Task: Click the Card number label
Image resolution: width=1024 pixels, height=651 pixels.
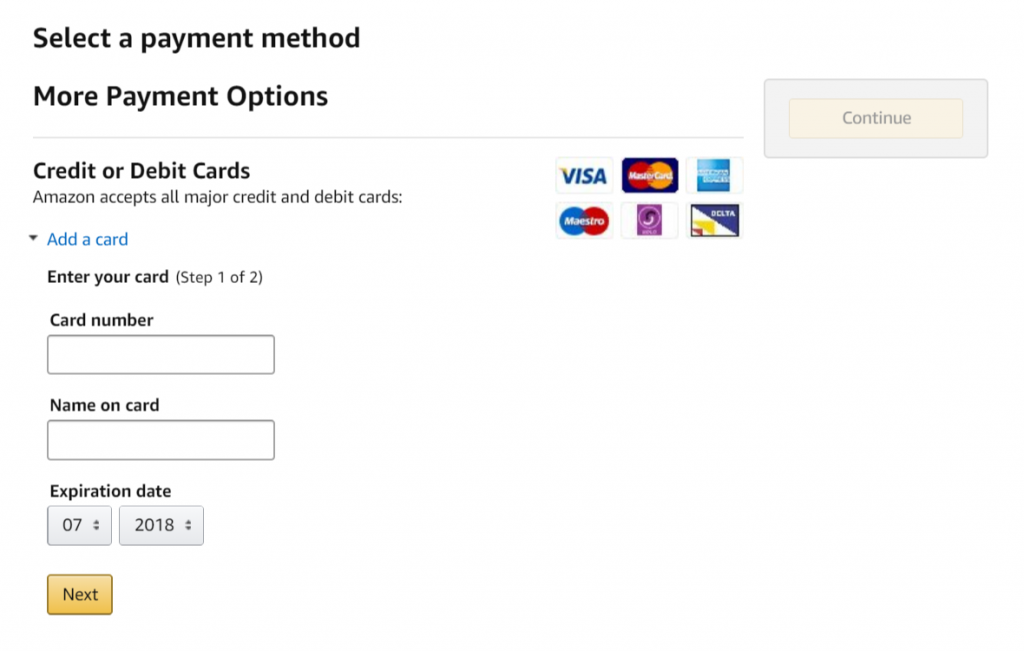Action: pos(101,320)
